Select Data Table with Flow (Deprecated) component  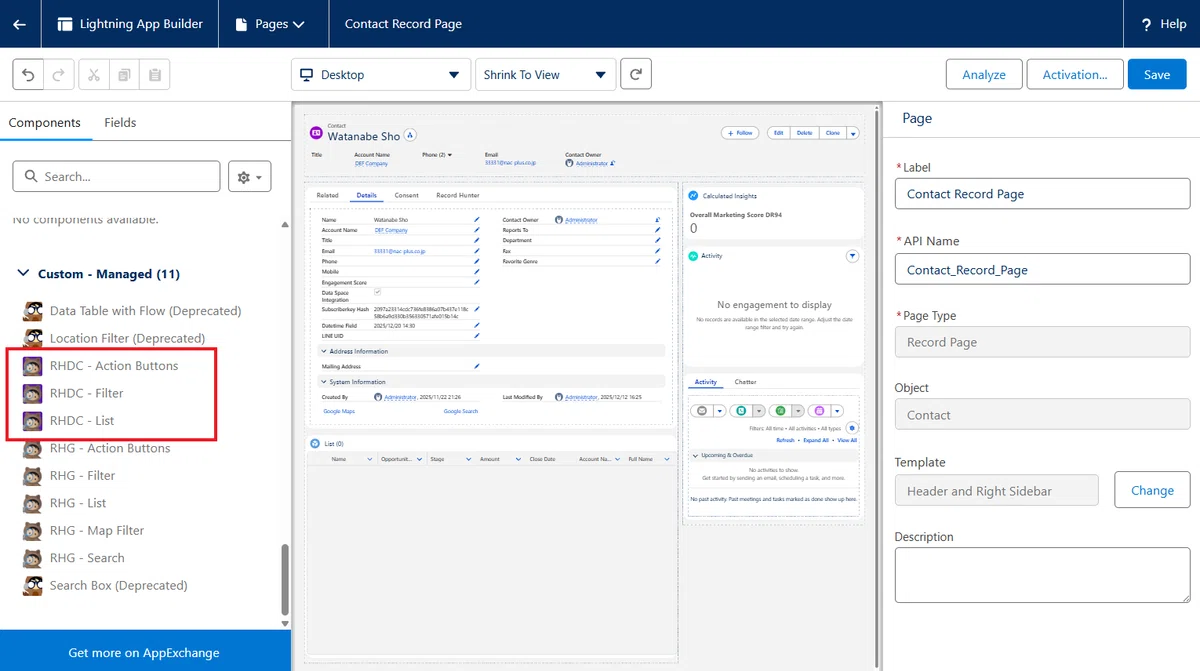pyautogui.click(x=132, y=311)
